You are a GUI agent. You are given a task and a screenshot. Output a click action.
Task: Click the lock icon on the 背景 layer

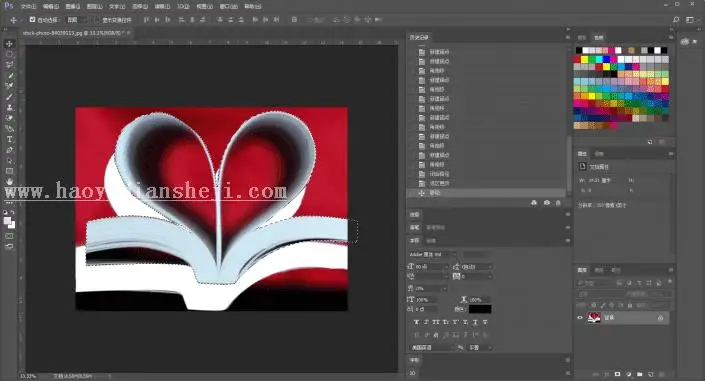coord(660,318)
